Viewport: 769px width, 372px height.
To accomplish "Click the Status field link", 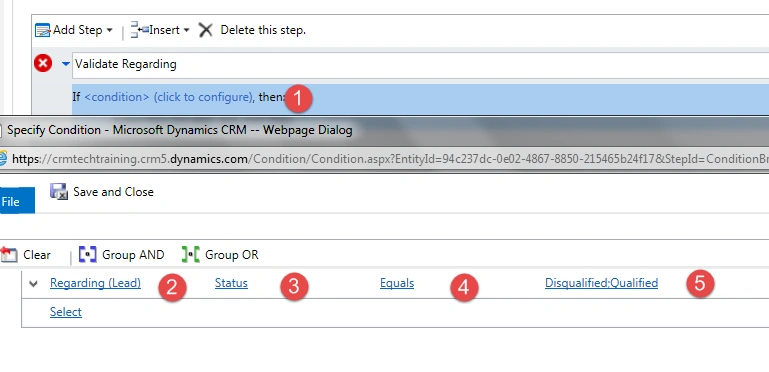I will pos(231,283).
